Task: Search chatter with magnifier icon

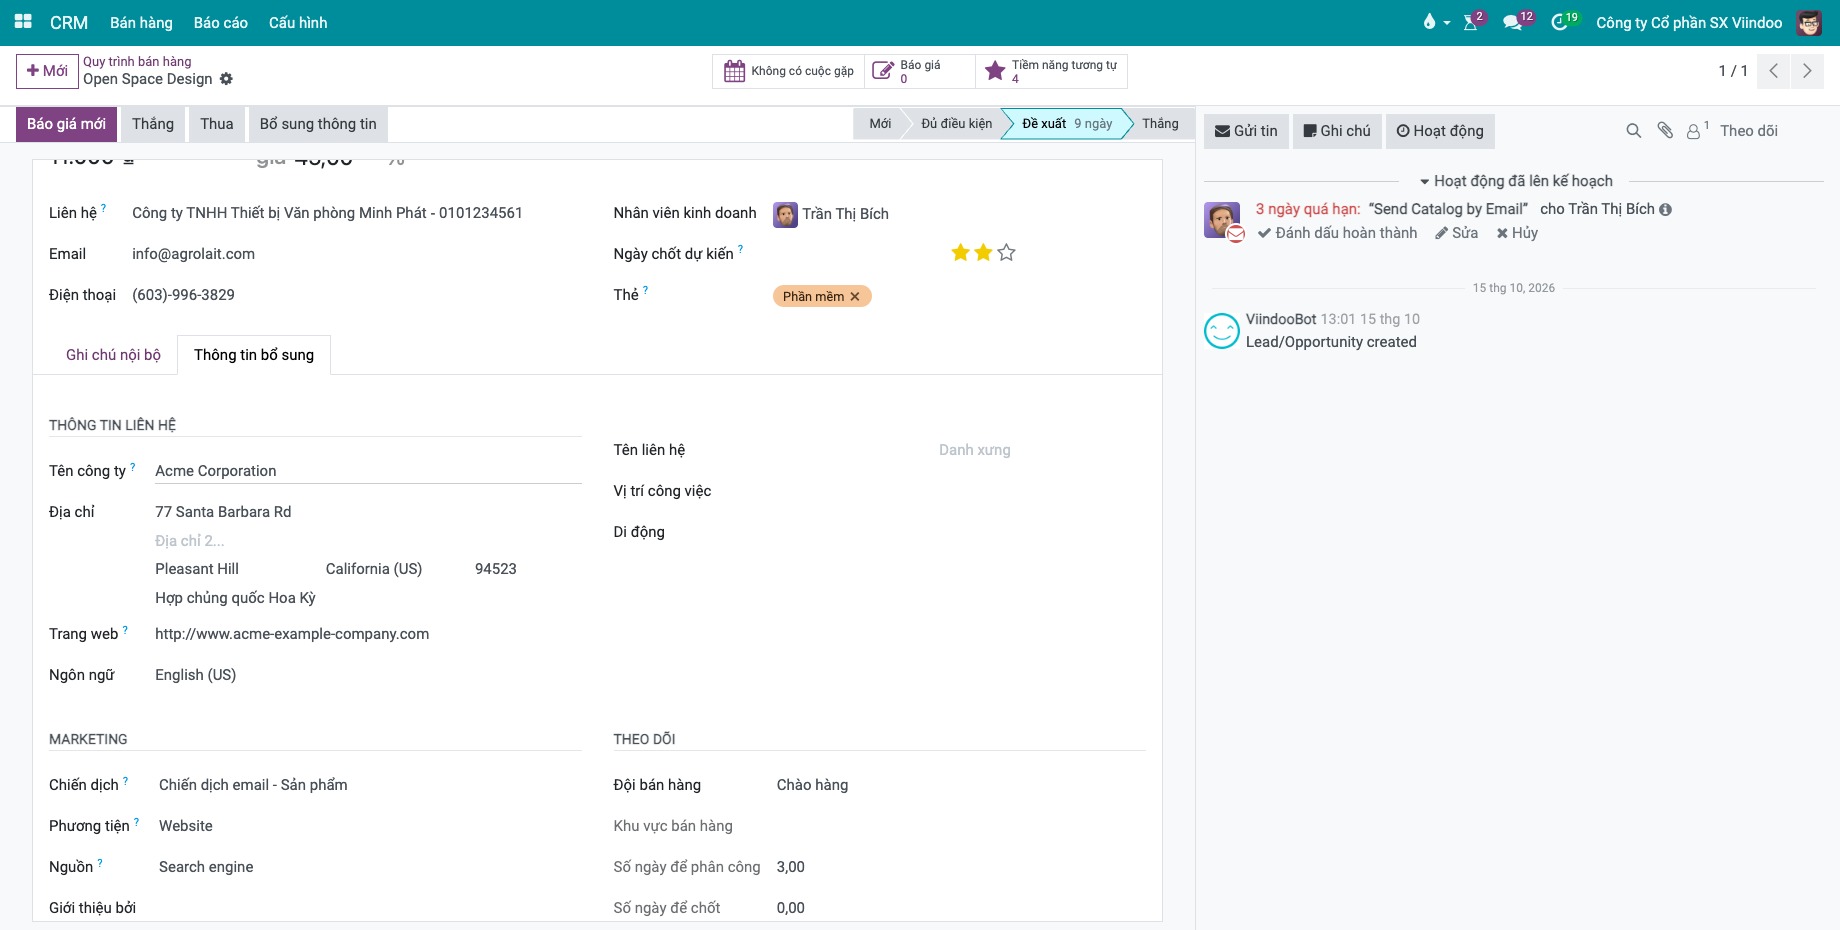Action: pos(1634,131)
